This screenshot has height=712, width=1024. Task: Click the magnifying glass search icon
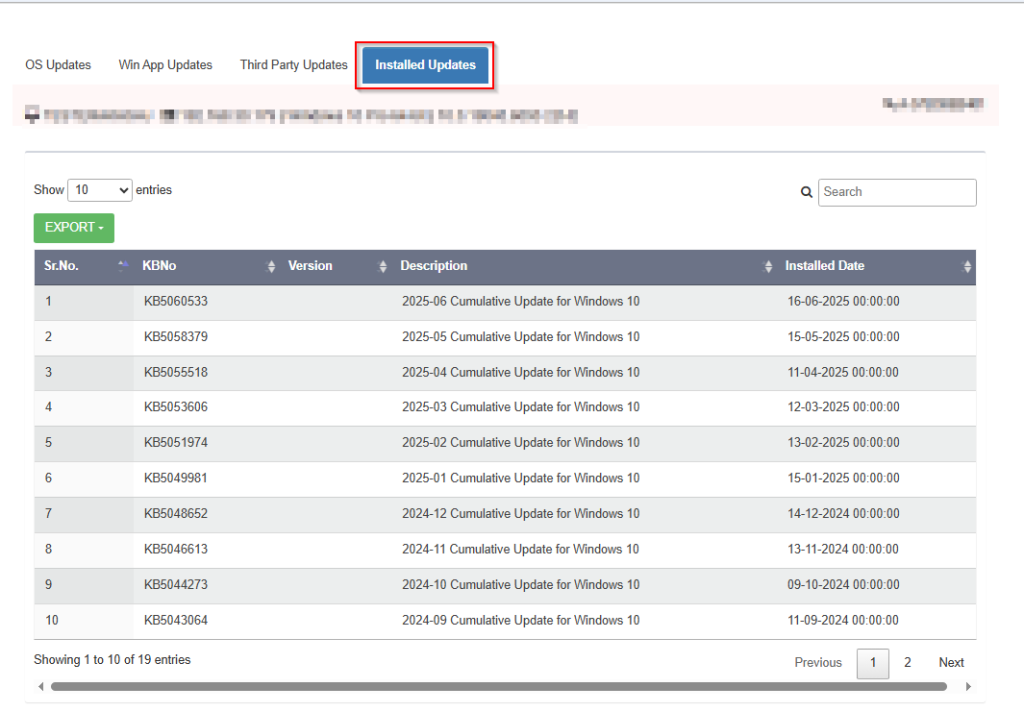click(x=807, y=192)
